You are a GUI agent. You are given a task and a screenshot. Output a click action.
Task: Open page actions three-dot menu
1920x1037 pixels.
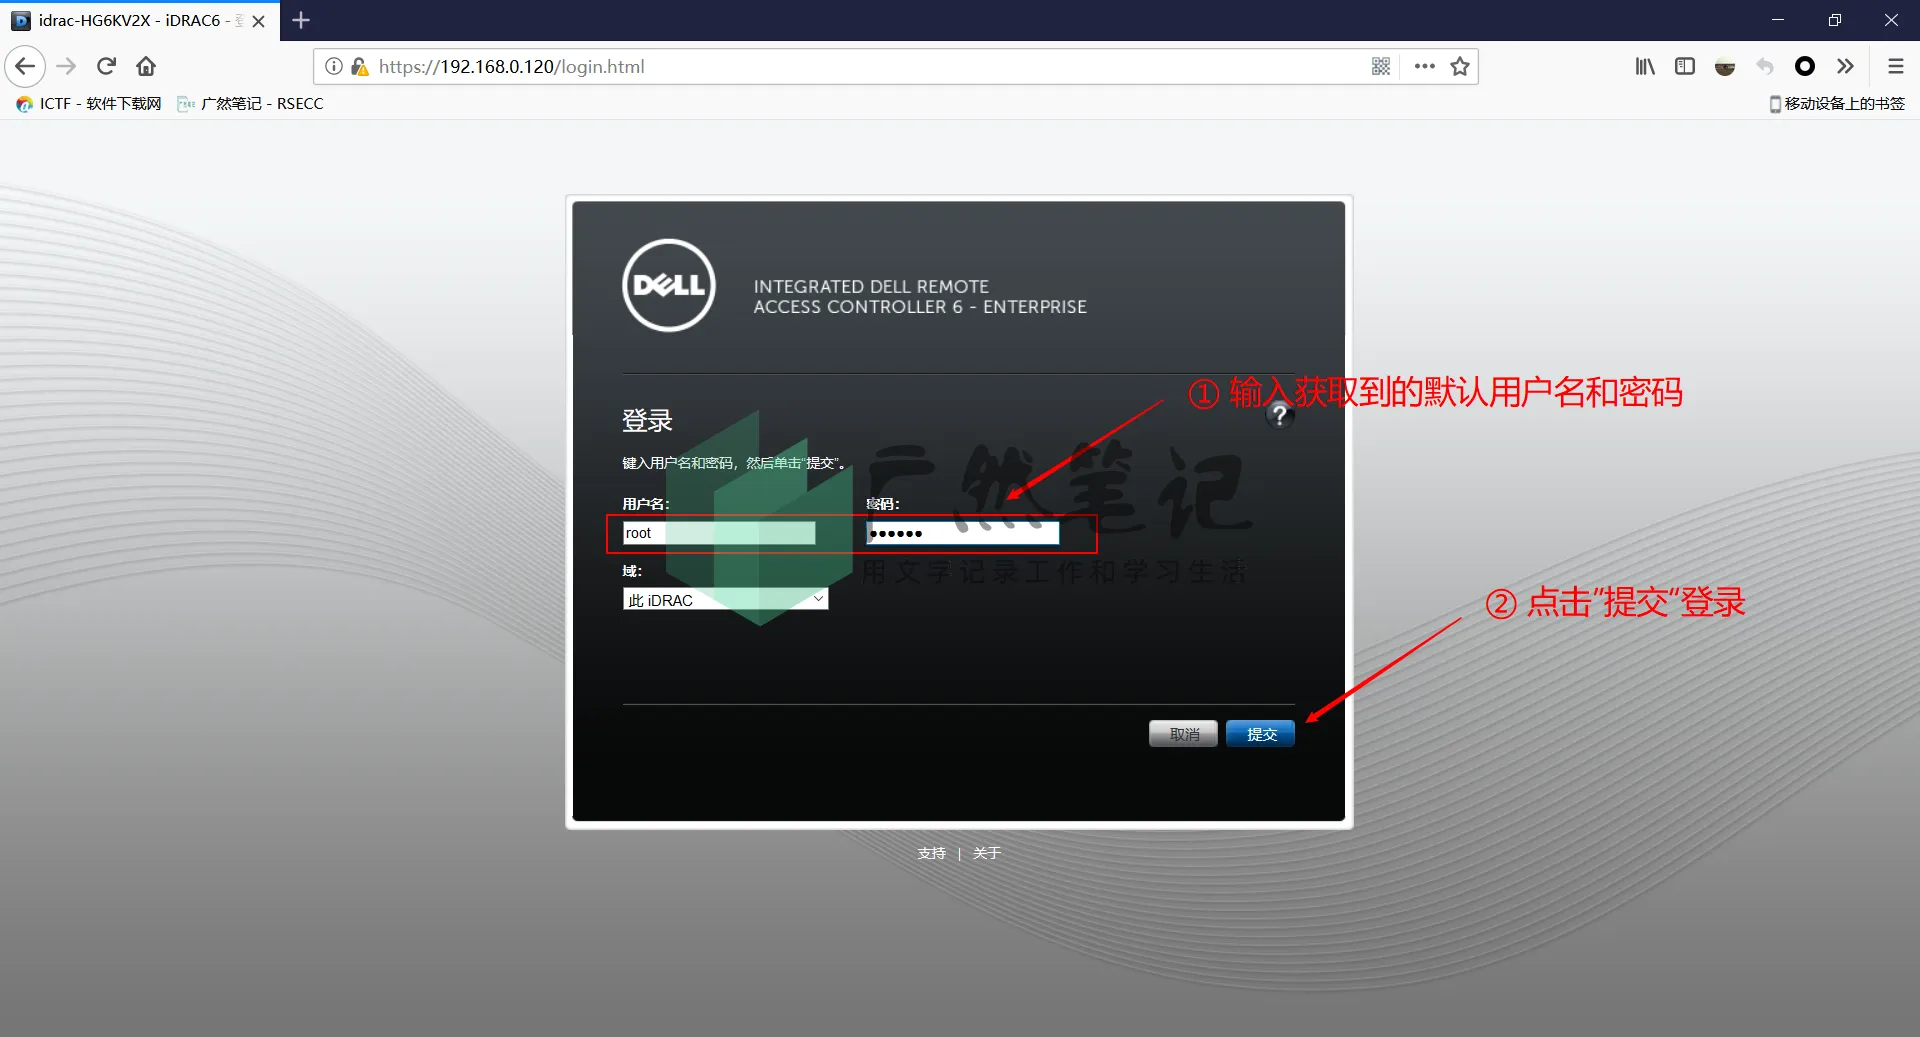click(x=1425, y=67)
